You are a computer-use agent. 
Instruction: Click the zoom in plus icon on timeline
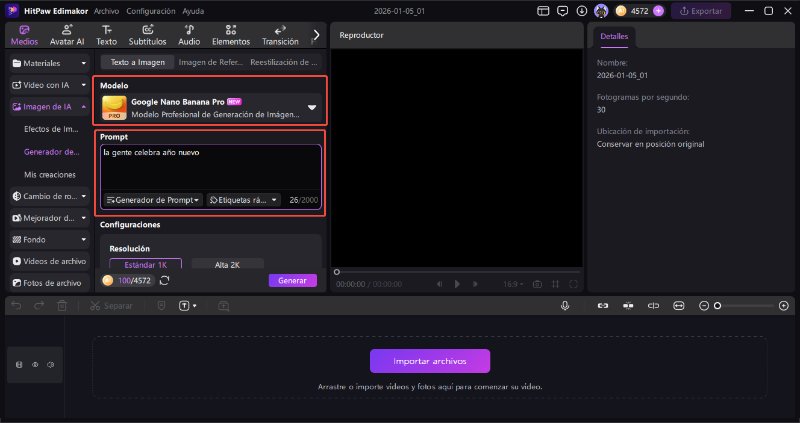tap(783, 305)
